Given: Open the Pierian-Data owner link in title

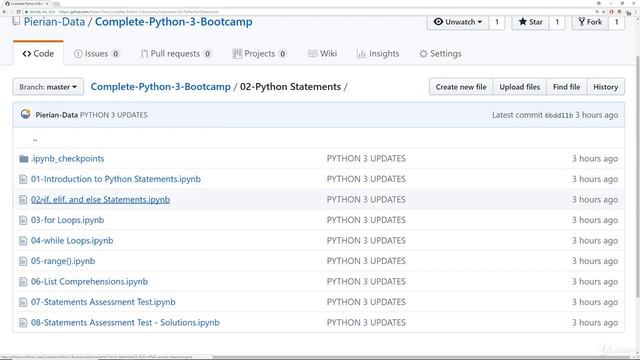Looking at the screenshot, I should pyautogui.click(x=54, y=22).
